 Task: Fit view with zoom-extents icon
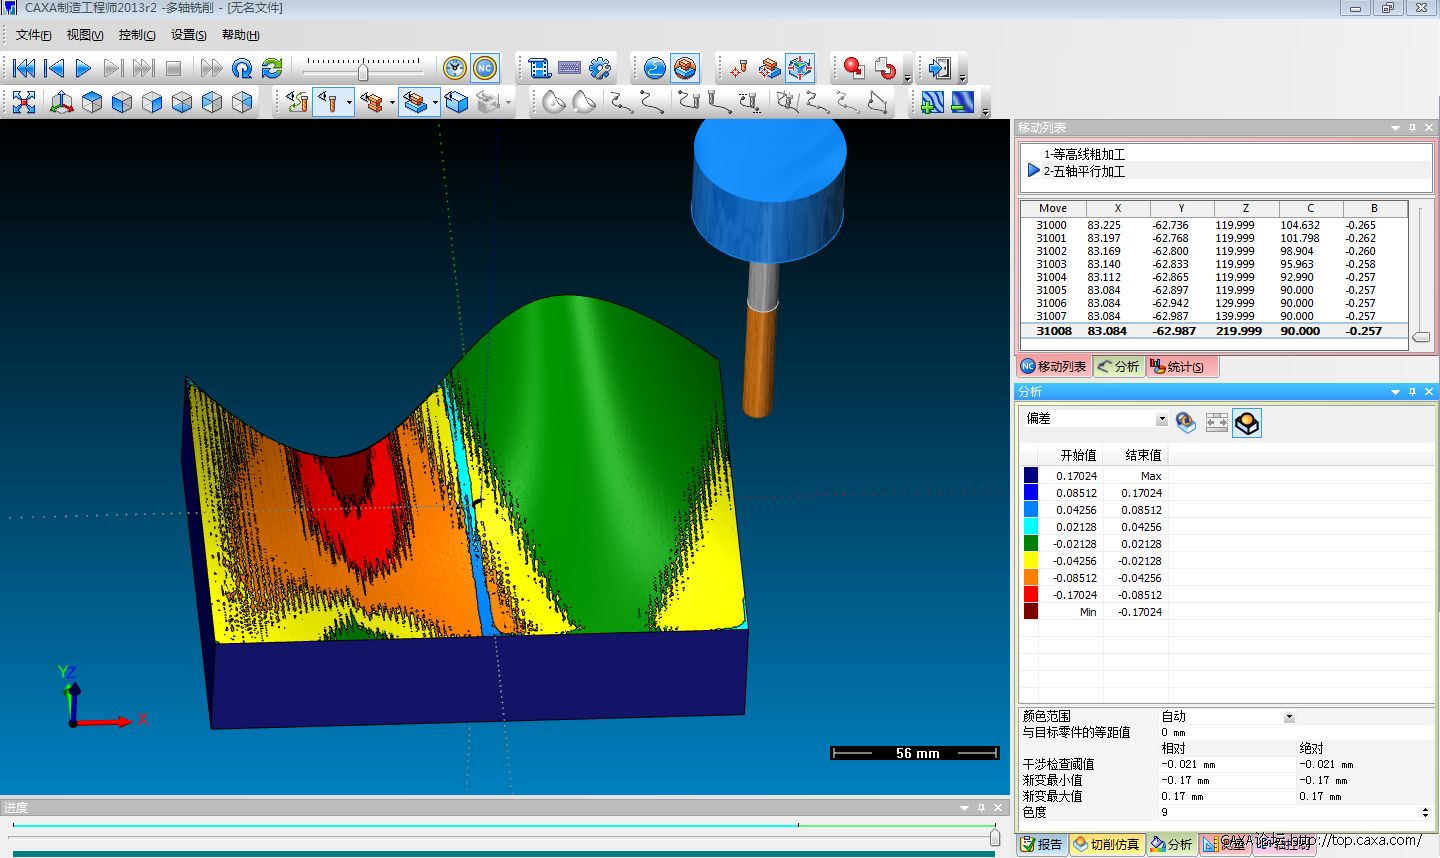coord(24,102)
